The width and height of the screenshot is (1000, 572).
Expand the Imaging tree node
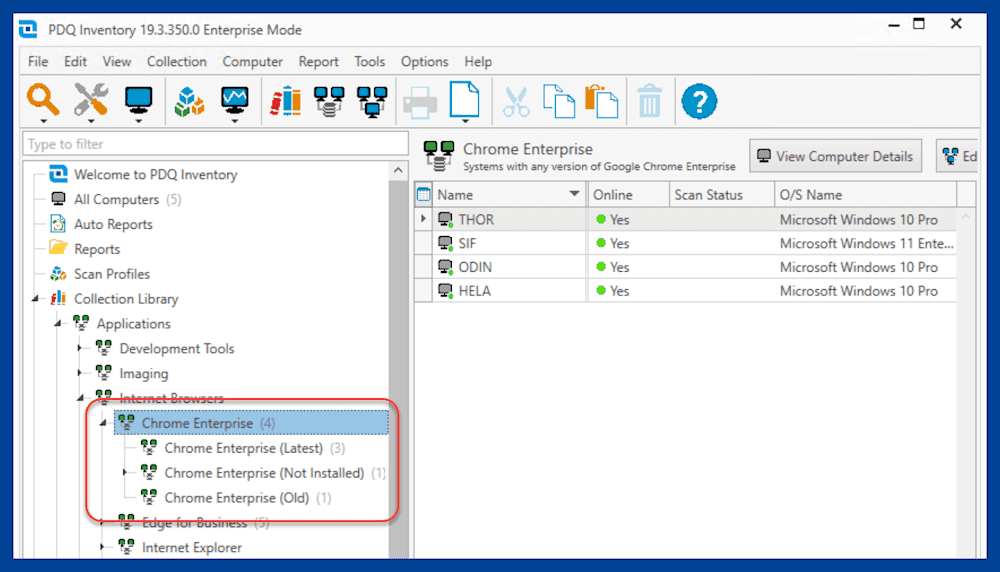pos(80,373)
